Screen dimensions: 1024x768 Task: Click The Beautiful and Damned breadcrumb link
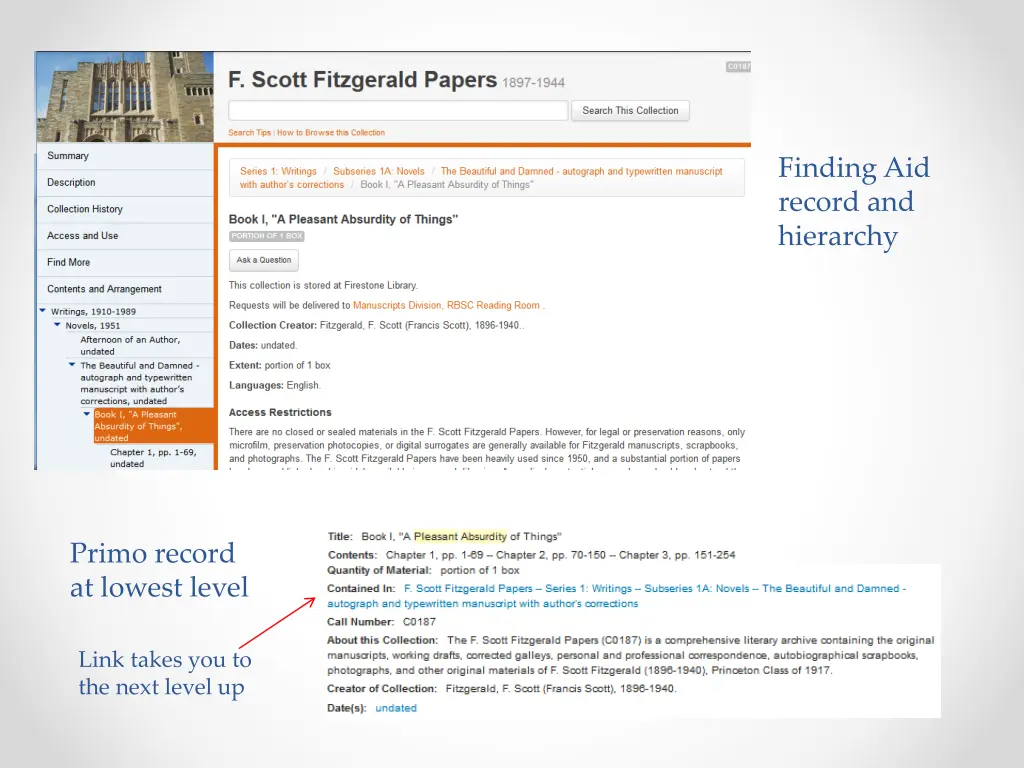(x=481, y=178)
